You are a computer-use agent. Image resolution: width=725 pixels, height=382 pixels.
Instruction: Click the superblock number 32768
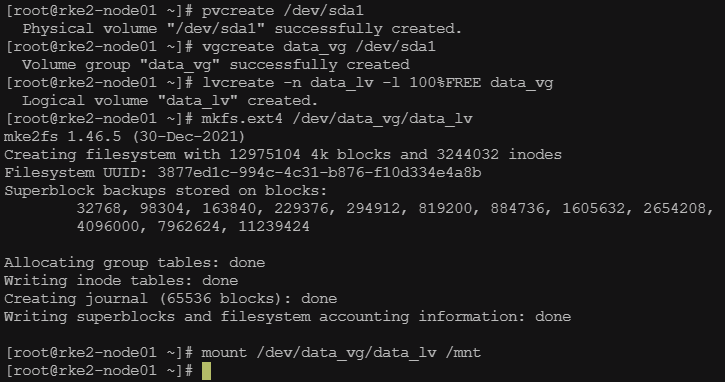pyautogui.click(x=102, y=209)
